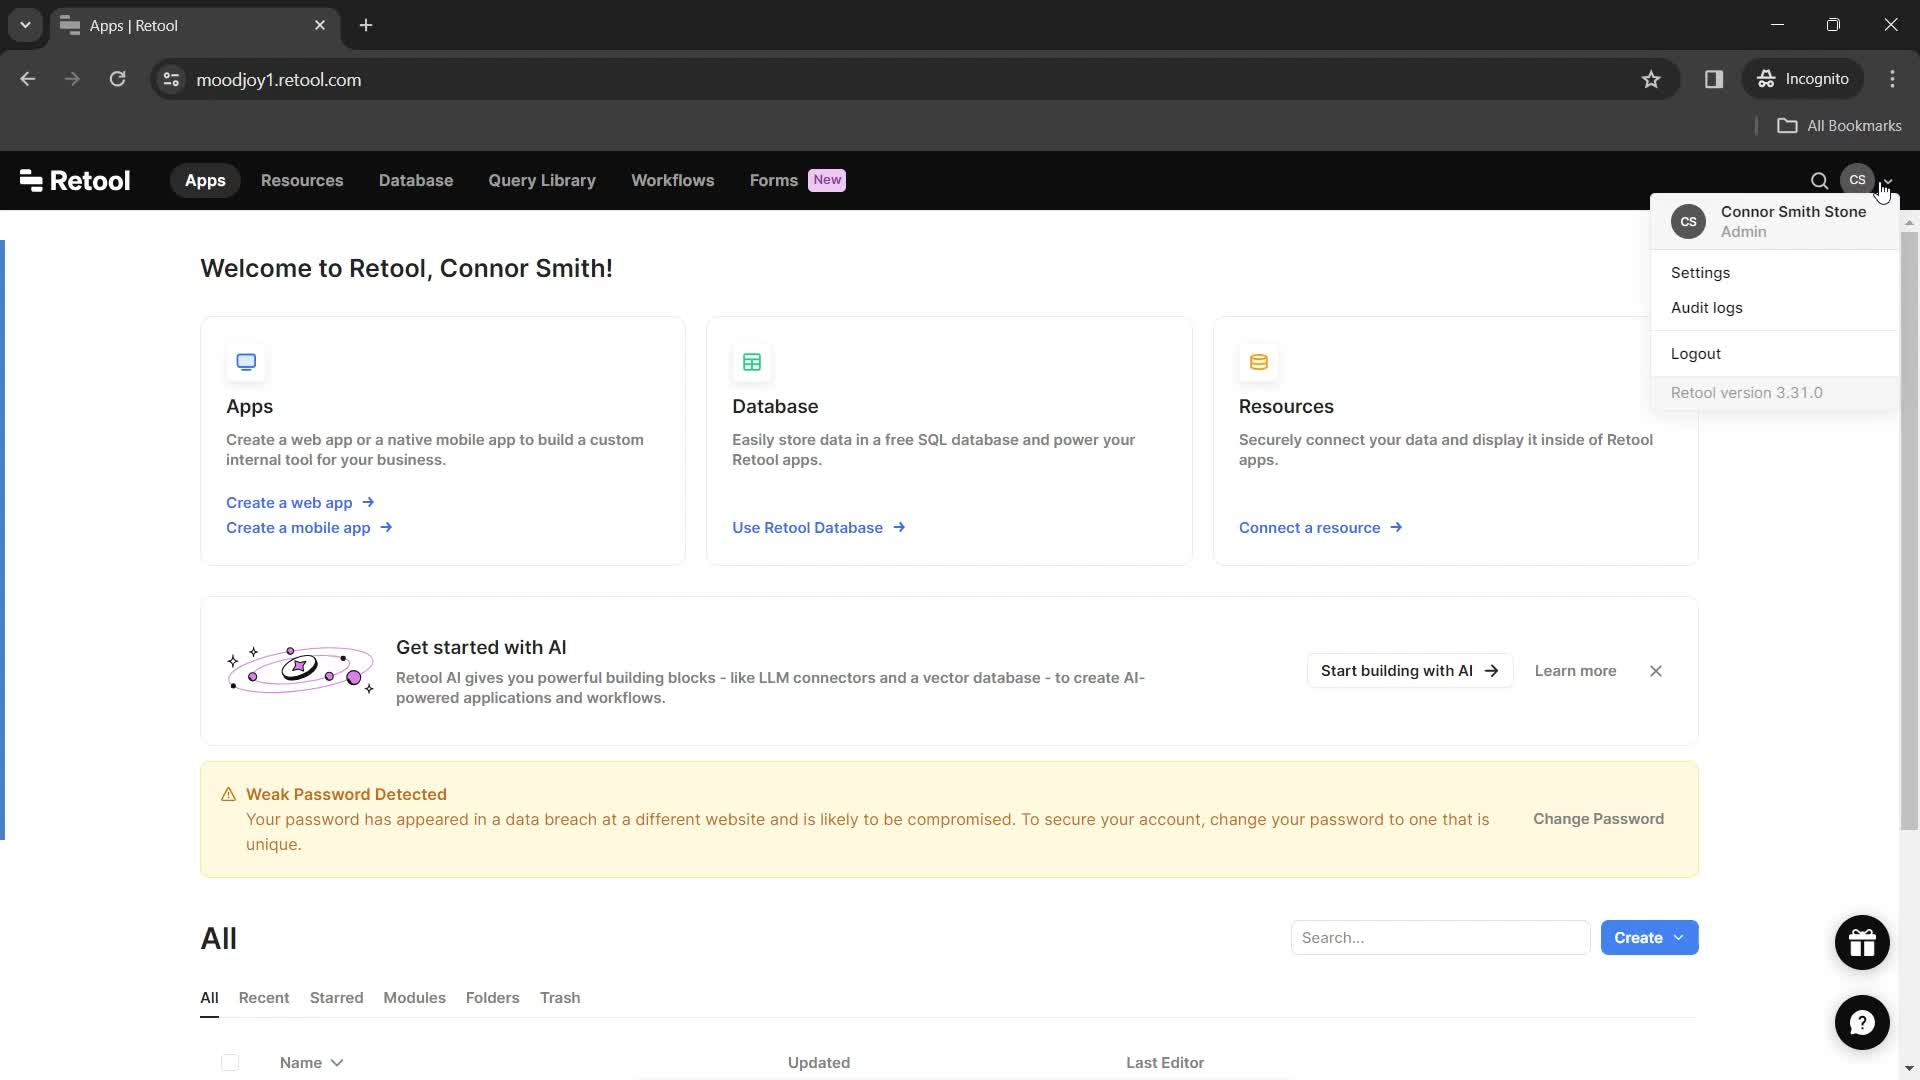Viewport: 1920px width, 1080px height.
Task: Select the Modules tab
Action: (414, 997)
